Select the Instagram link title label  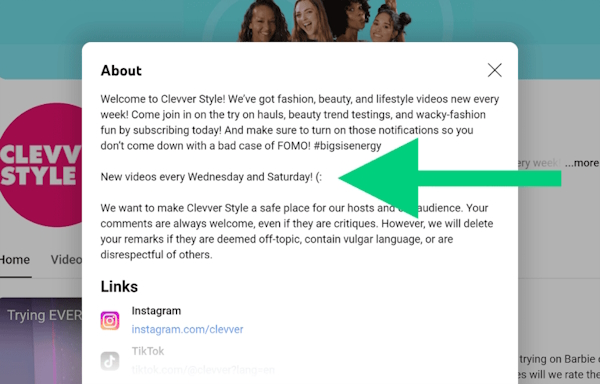pyautogui.click(x=156, y=311)
